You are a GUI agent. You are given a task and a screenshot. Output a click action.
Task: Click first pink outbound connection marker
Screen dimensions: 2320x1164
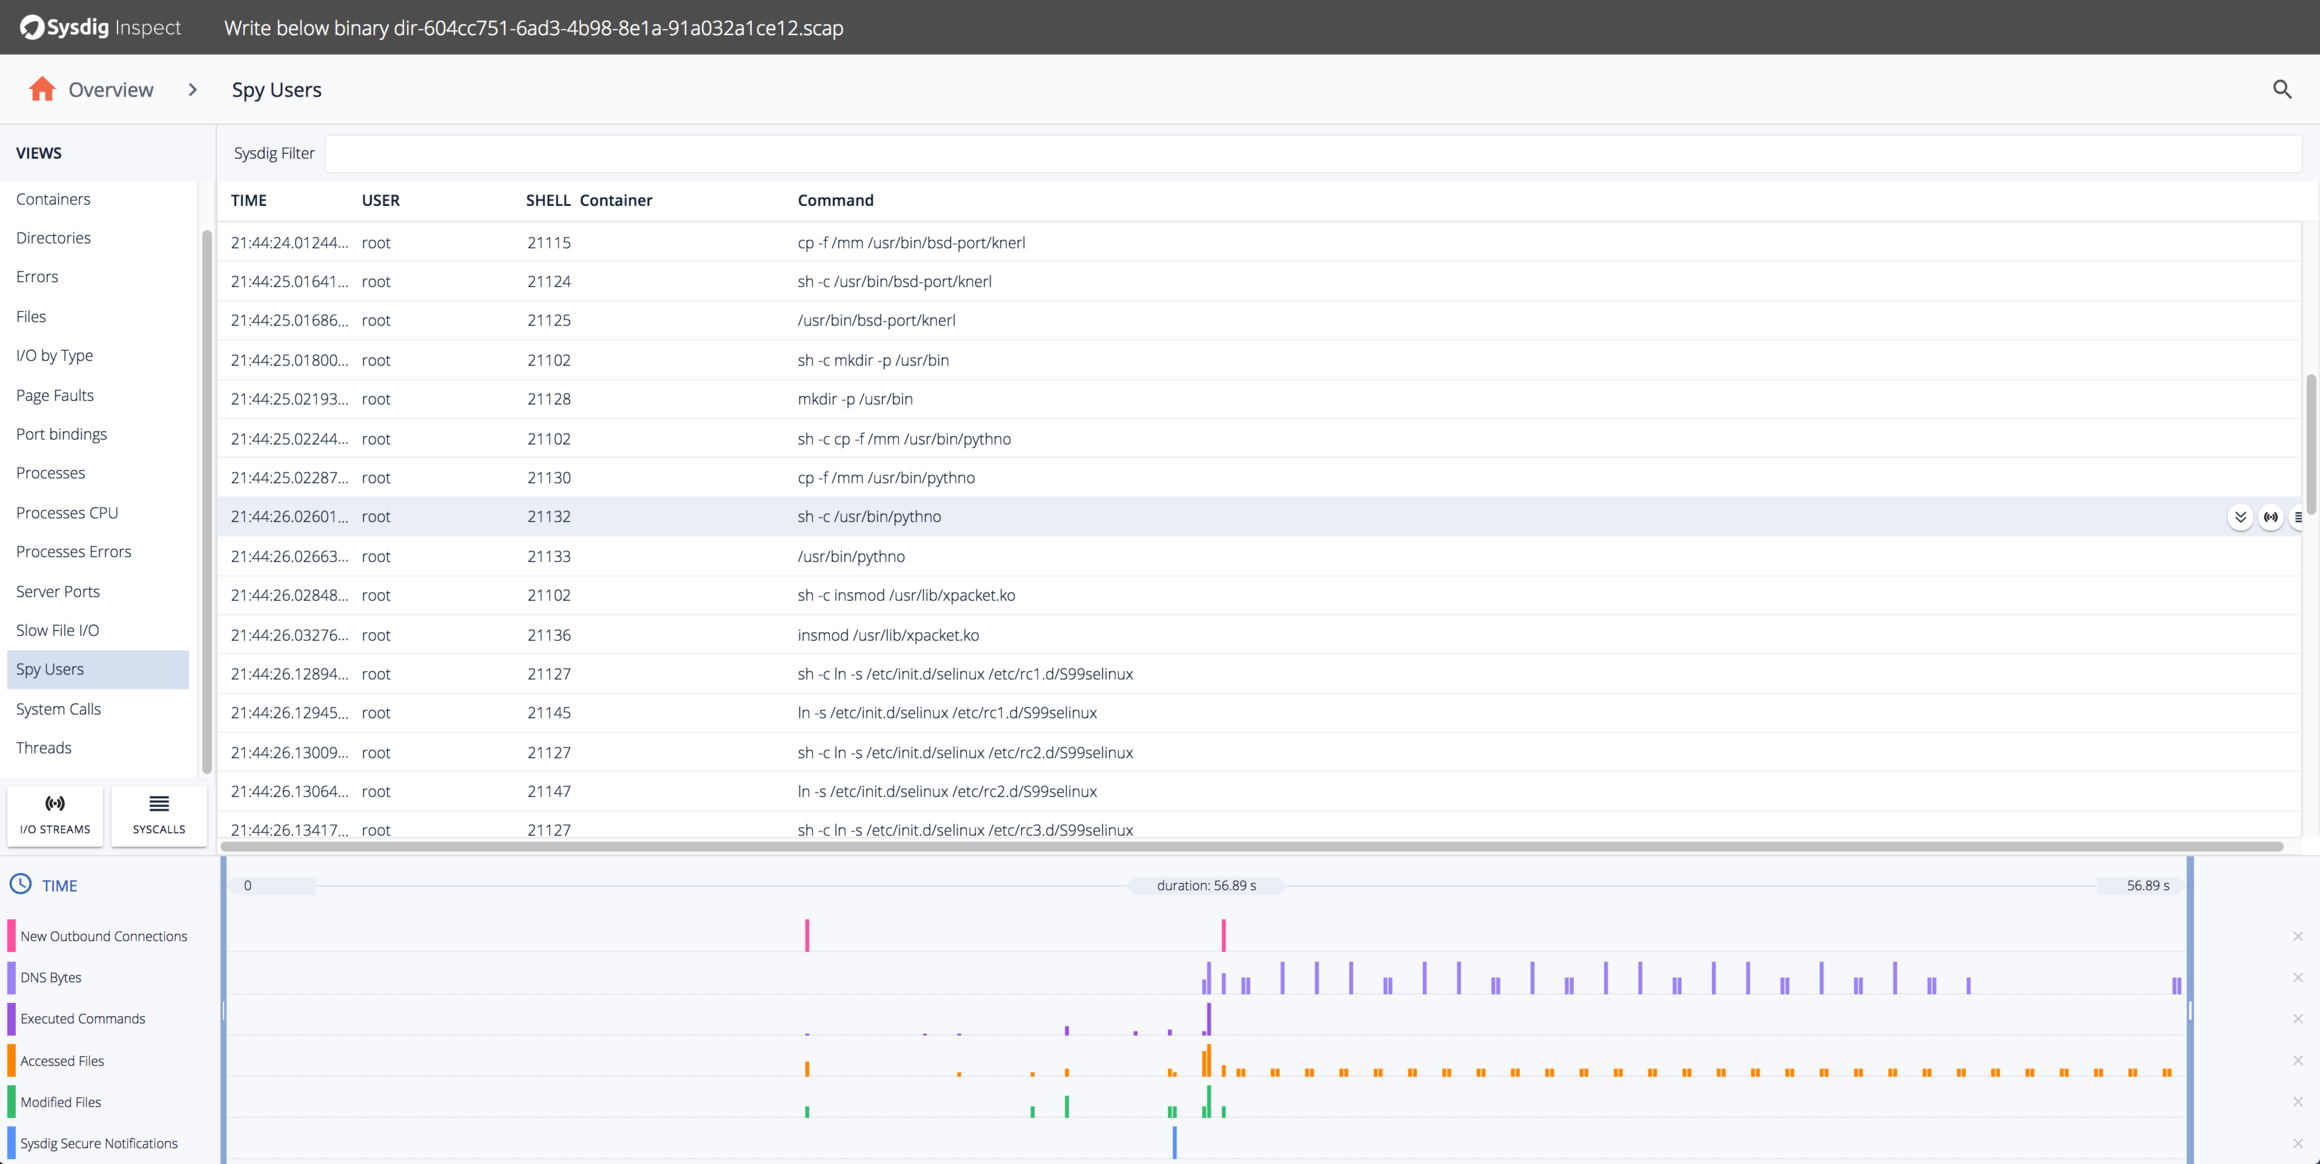(807, 935)
